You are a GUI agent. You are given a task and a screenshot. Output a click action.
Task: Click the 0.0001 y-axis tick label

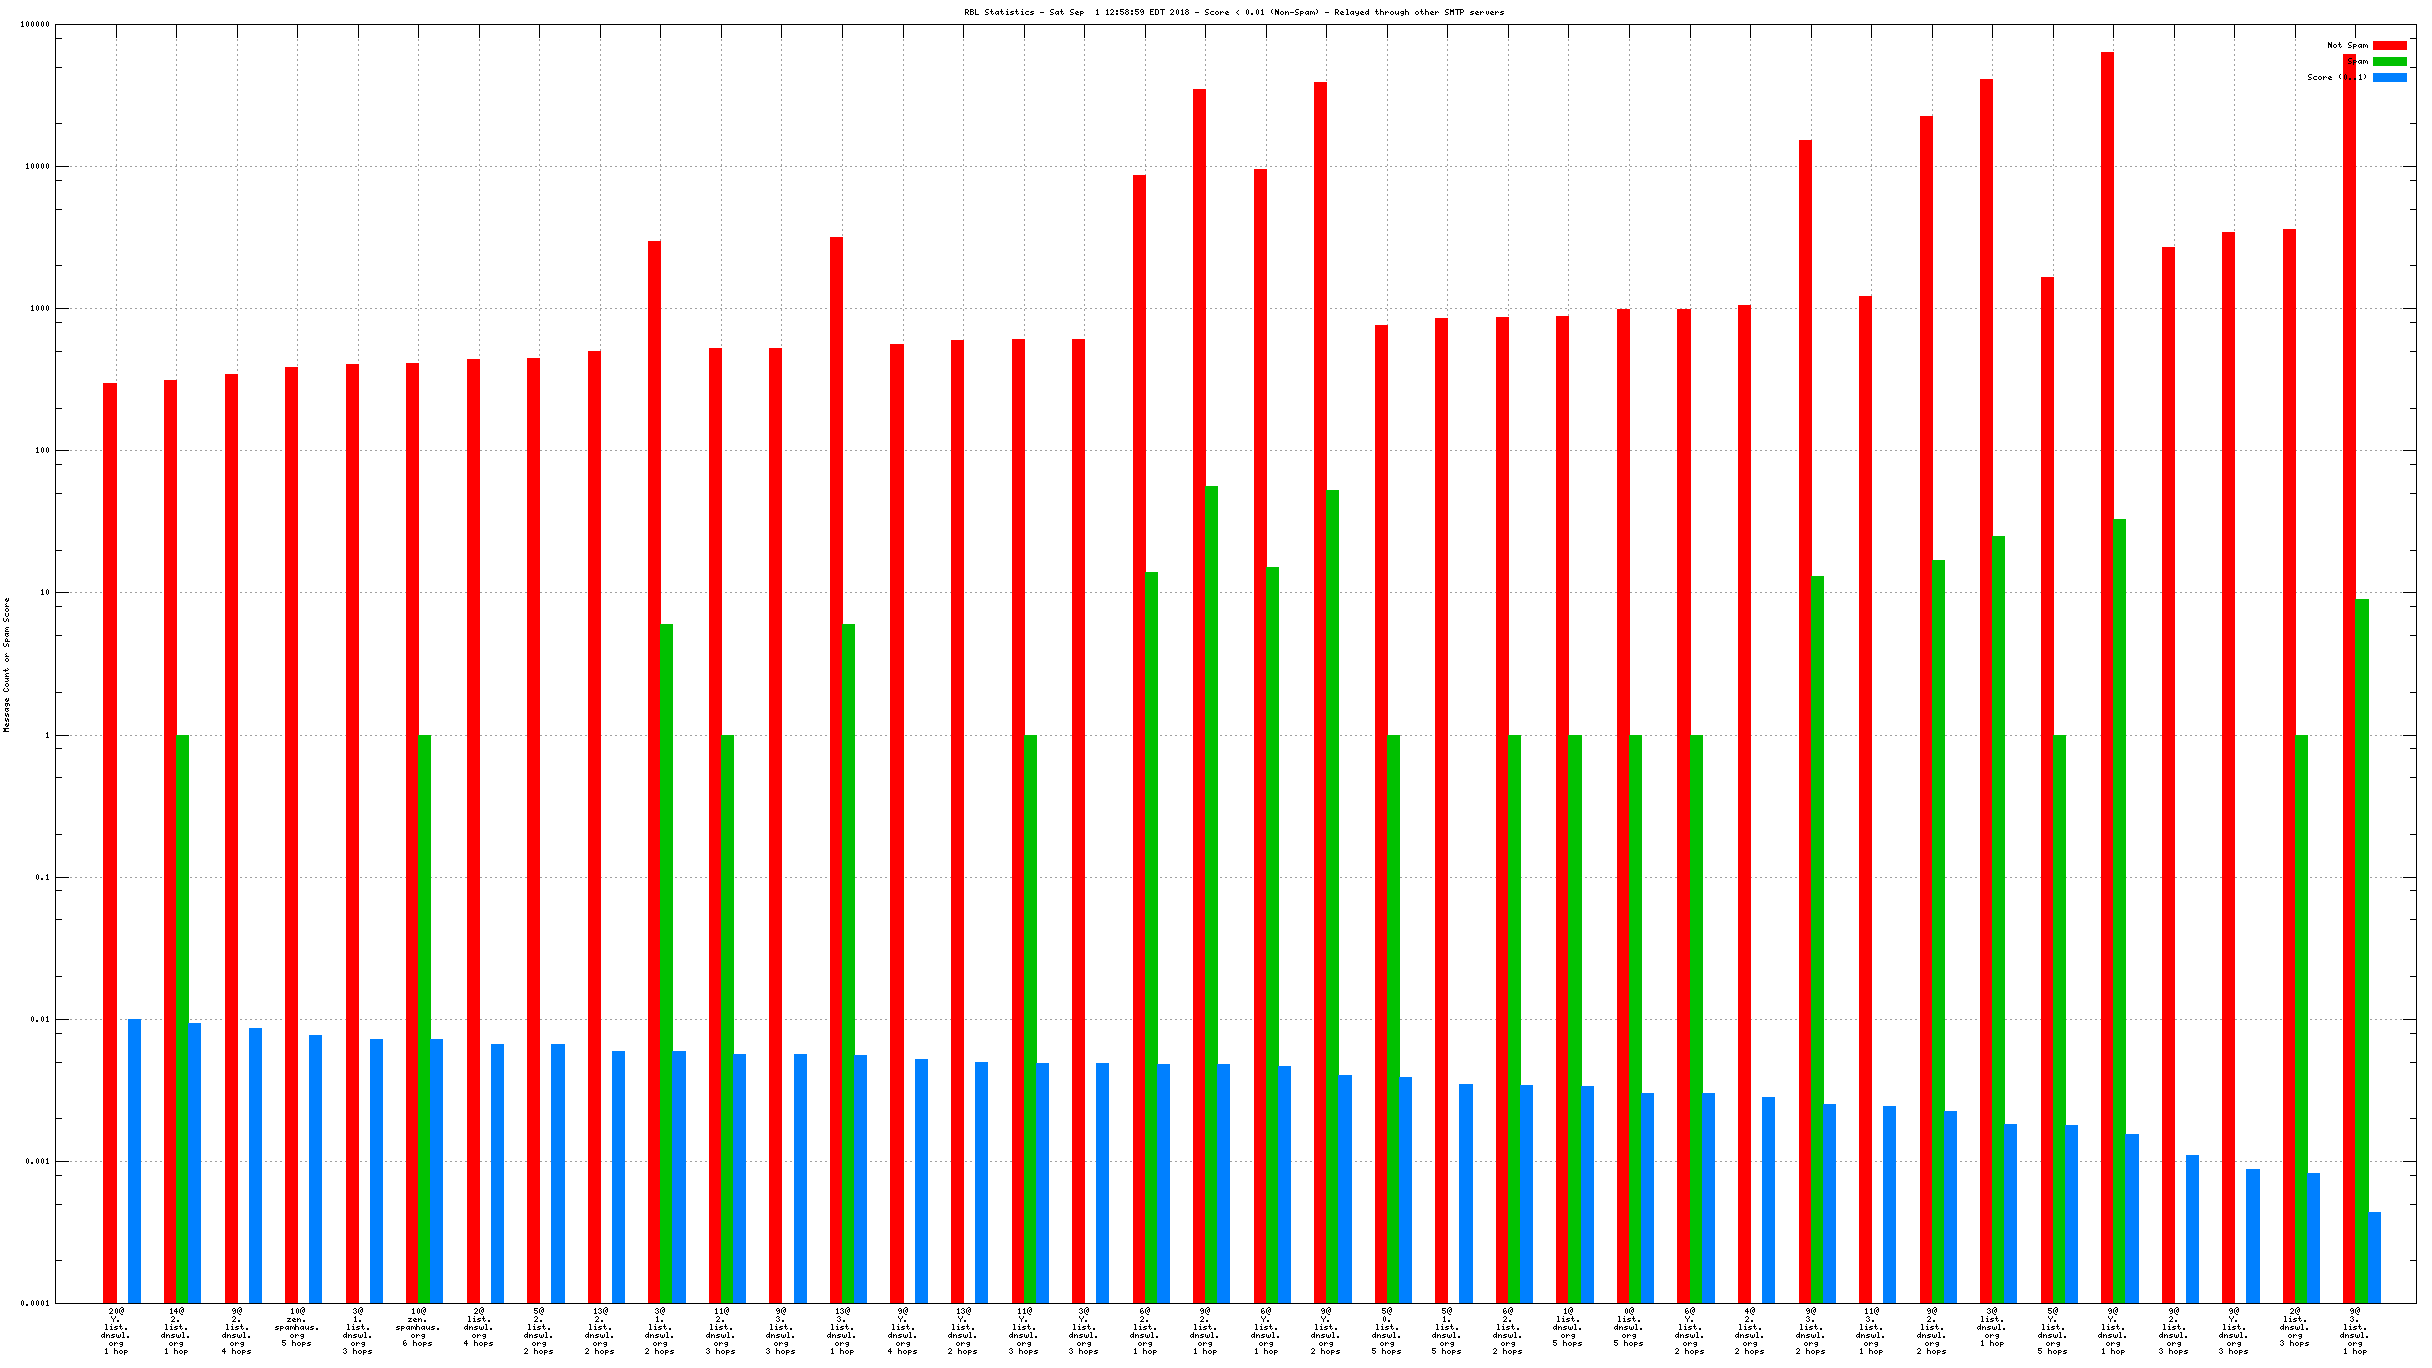pos(36,1304)
